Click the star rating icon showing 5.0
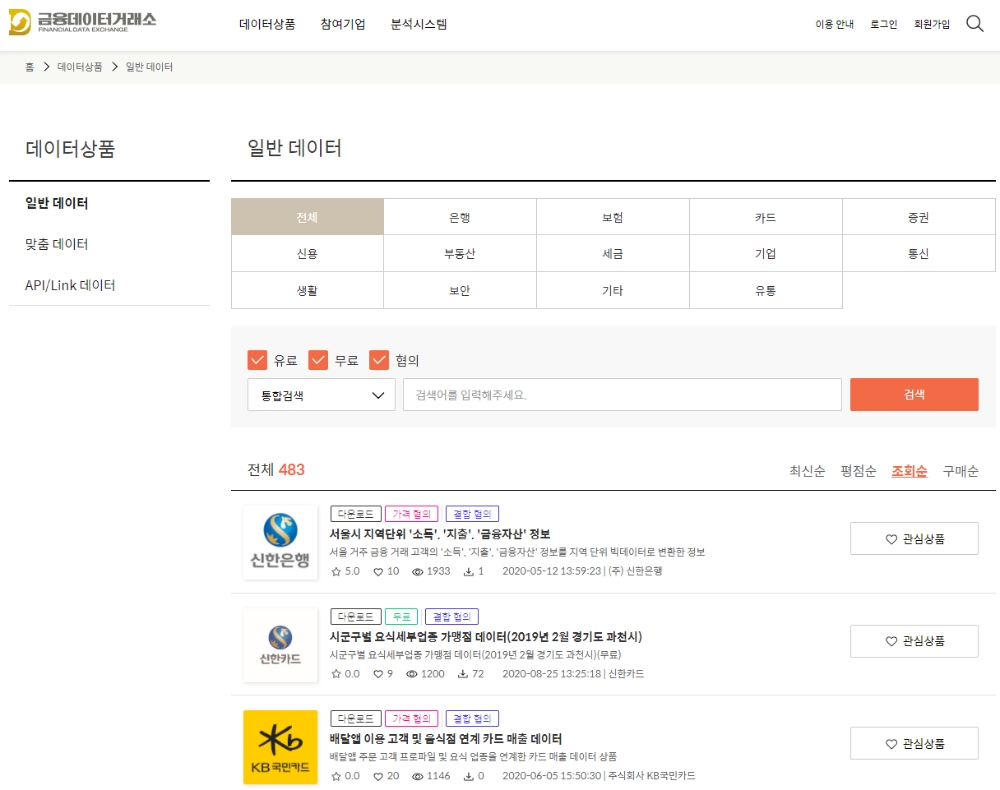This screenshot has width=1000, height=790. [x=336, y=572]
